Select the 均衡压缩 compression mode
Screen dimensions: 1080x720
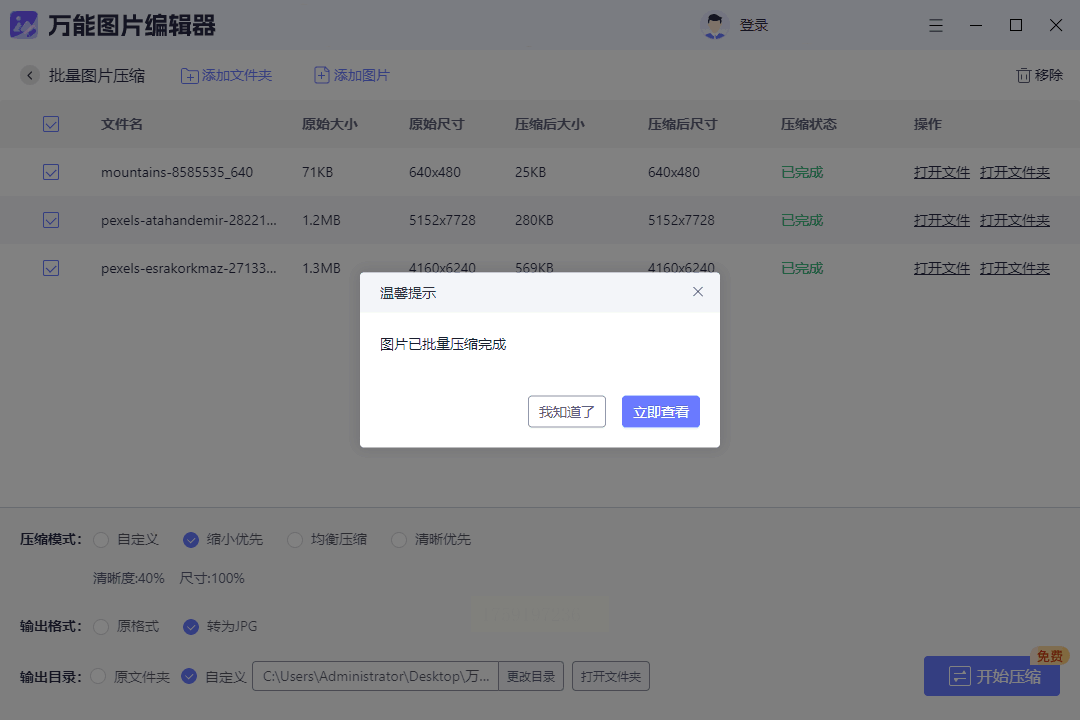(295, 540)
